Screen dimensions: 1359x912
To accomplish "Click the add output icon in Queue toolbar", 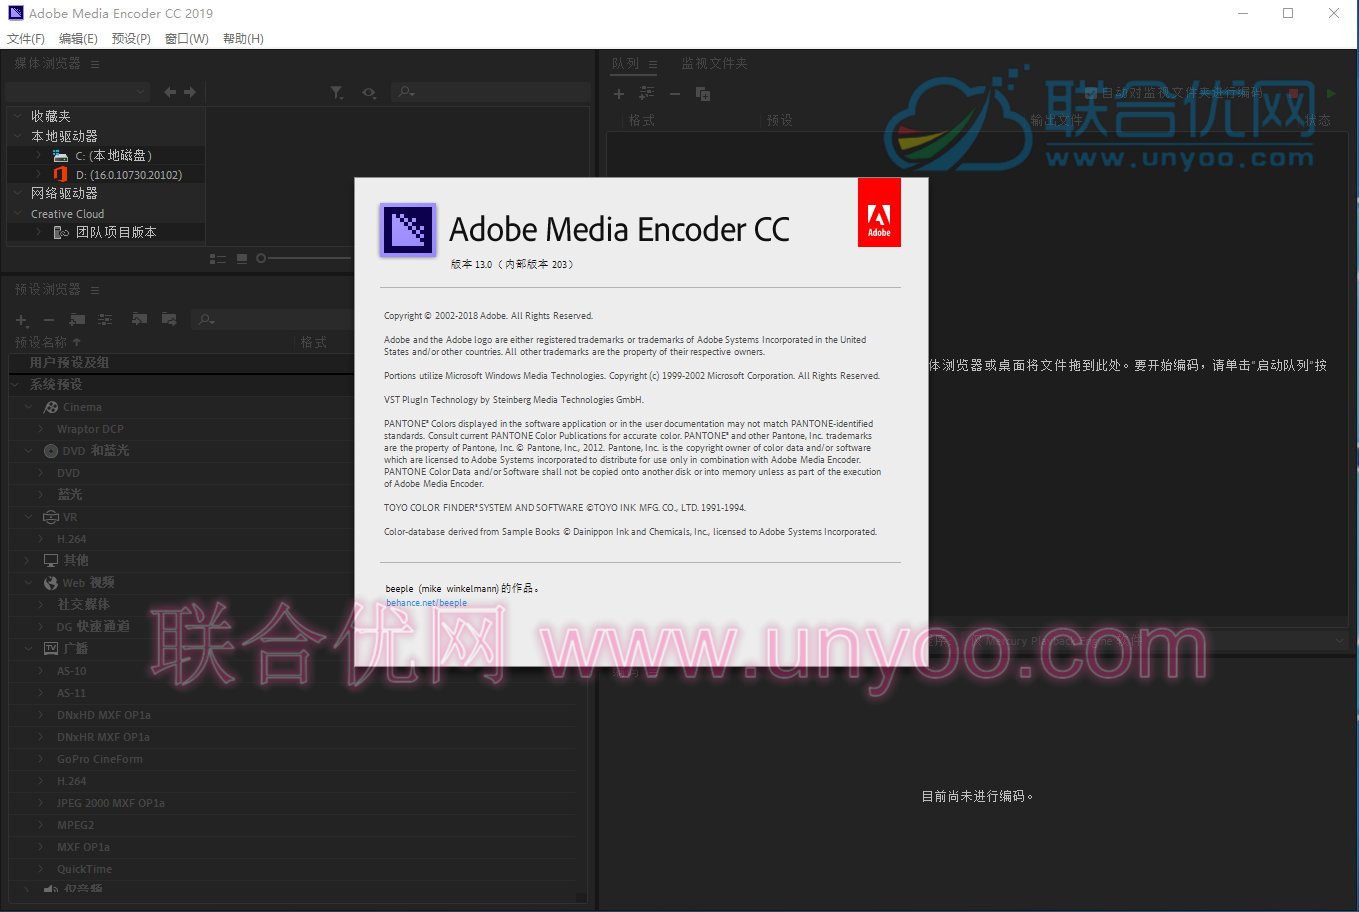I will pyautogui.click(x=647, y=93).
